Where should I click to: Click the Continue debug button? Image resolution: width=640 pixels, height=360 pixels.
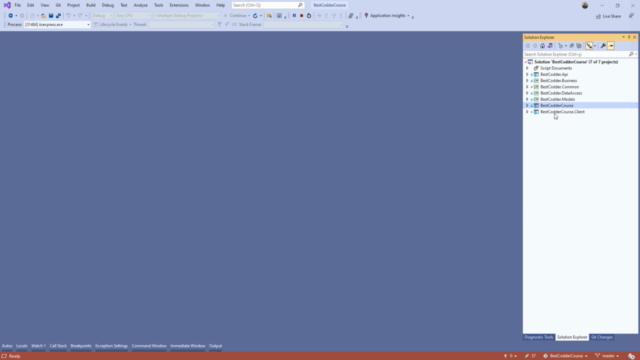[235, 16]
